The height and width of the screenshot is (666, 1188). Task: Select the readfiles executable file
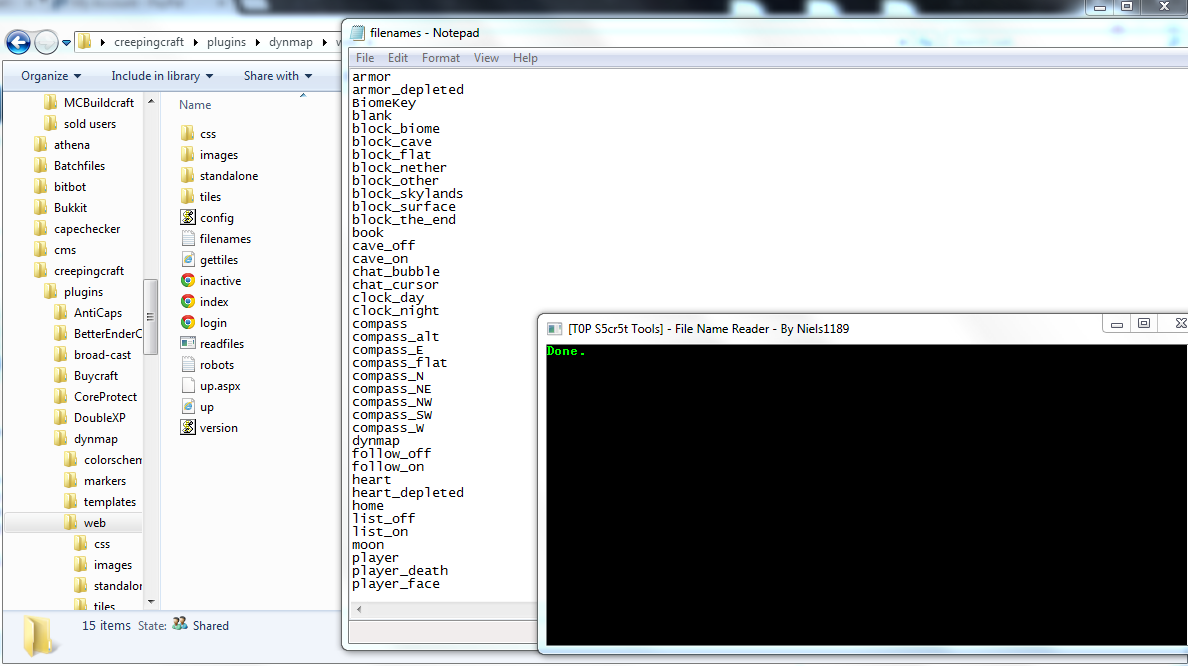(x=212, y=344)
